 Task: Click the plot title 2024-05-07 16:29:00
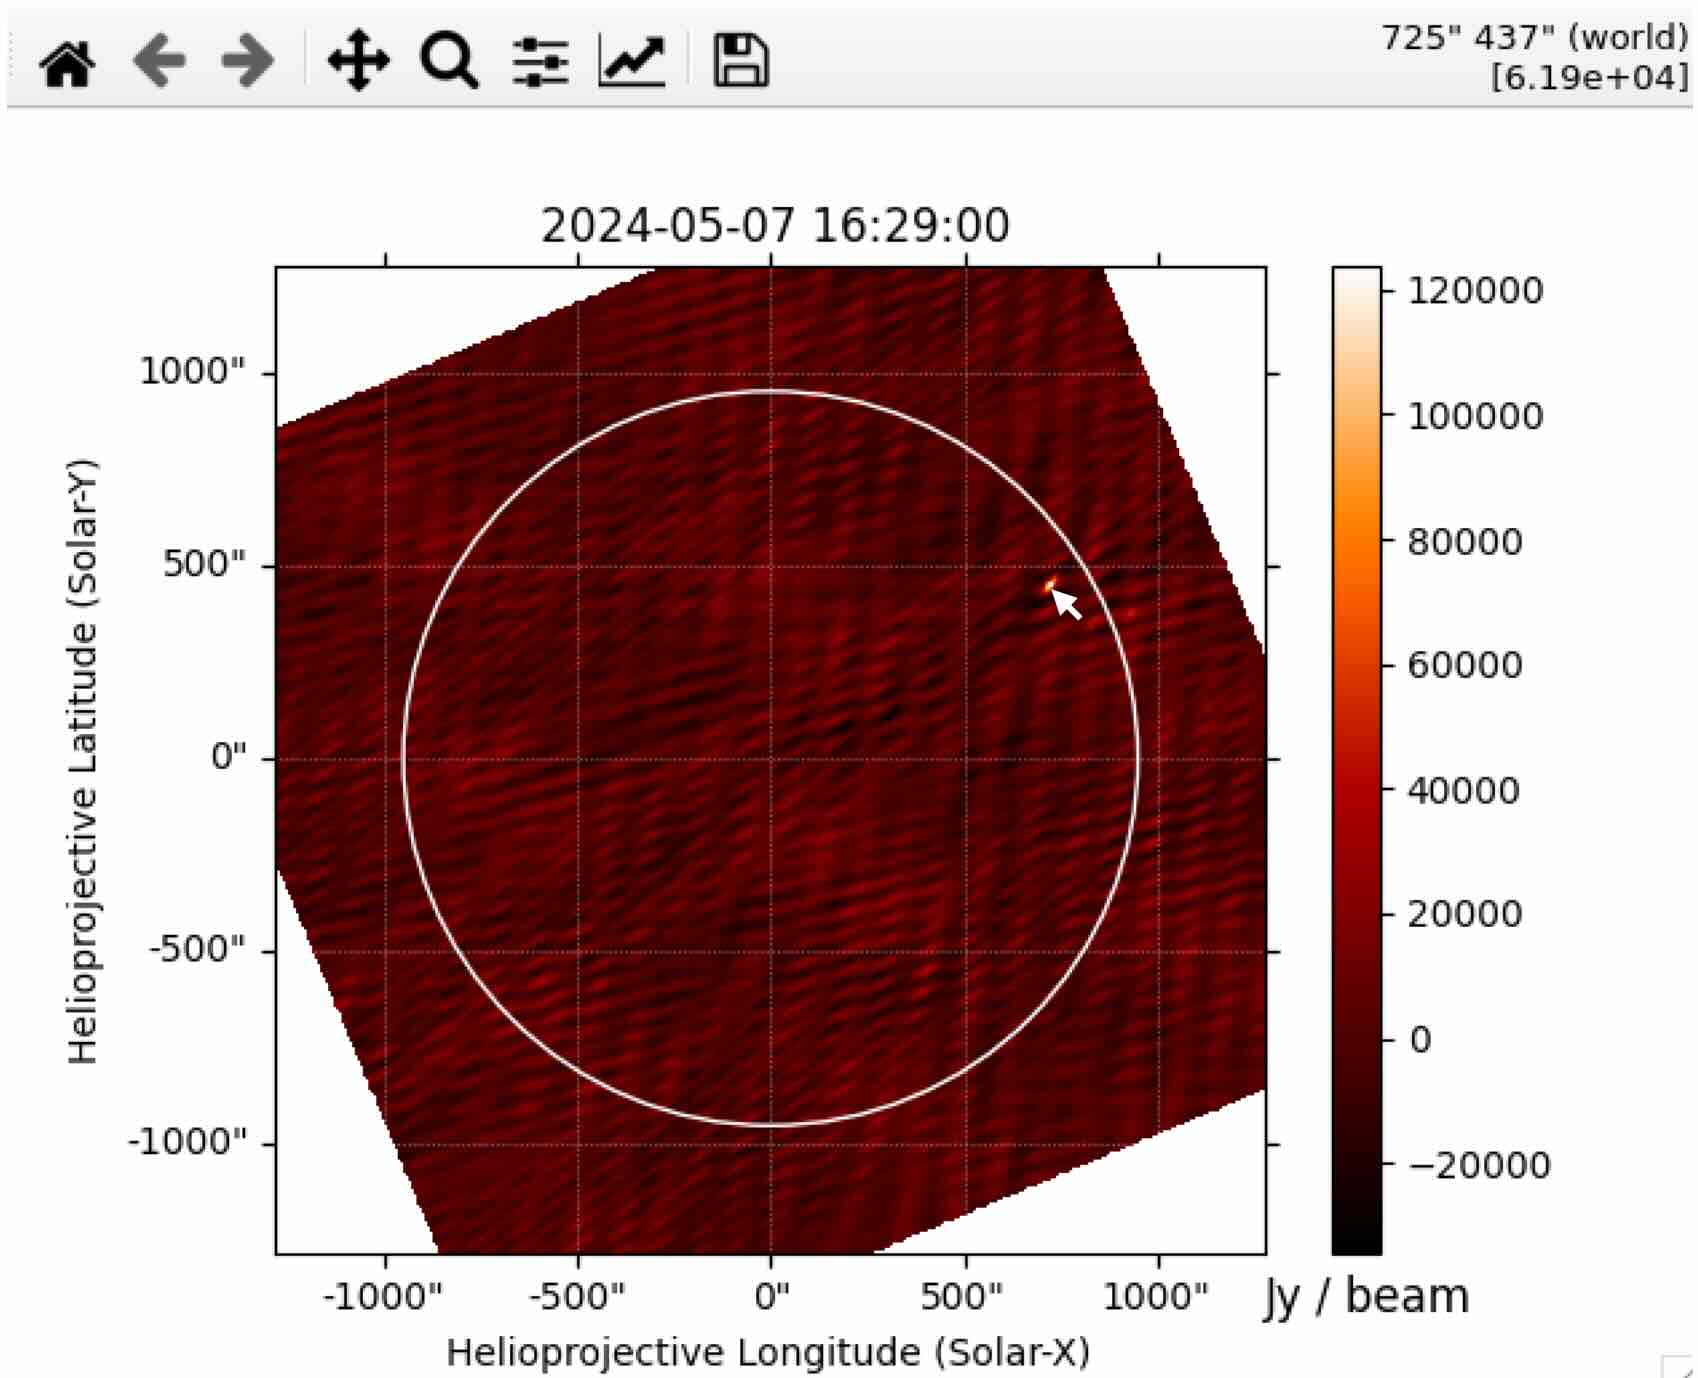point(775,226)
